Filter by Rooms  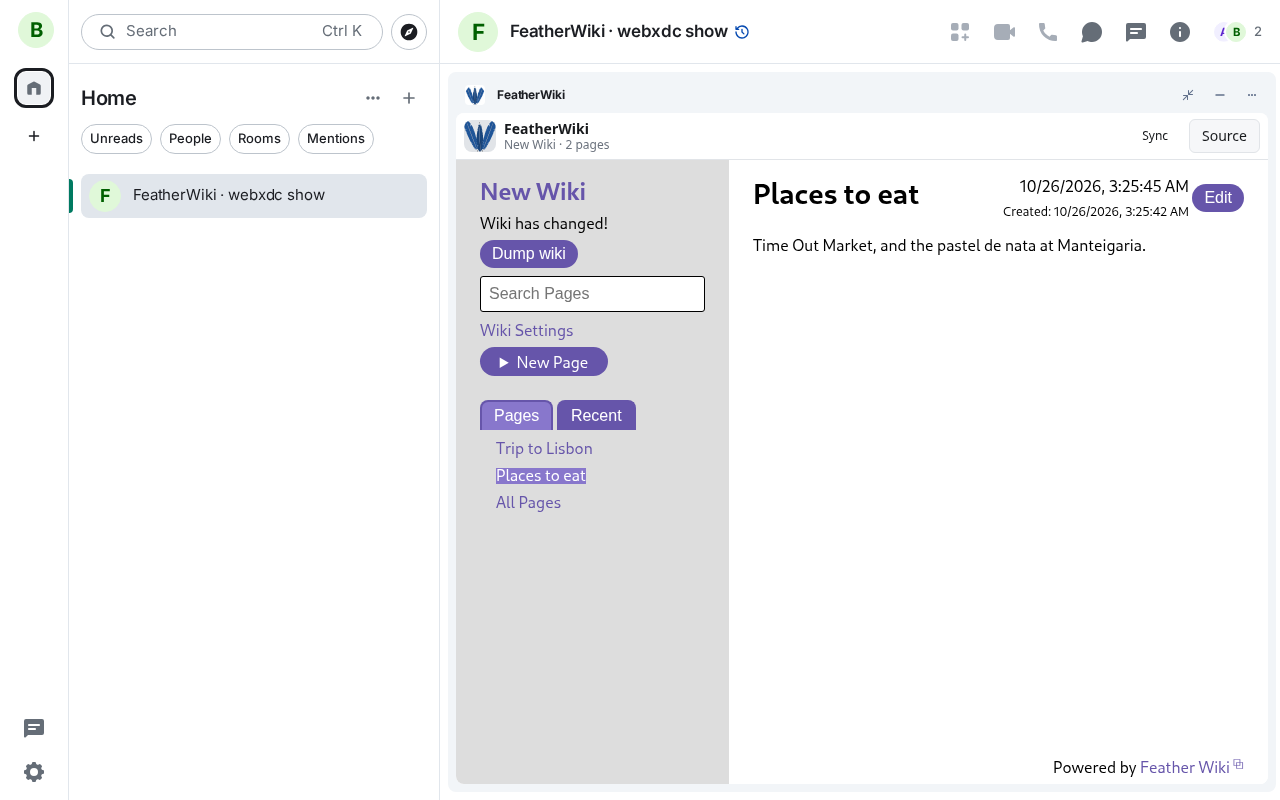click(x=259, y=139)
